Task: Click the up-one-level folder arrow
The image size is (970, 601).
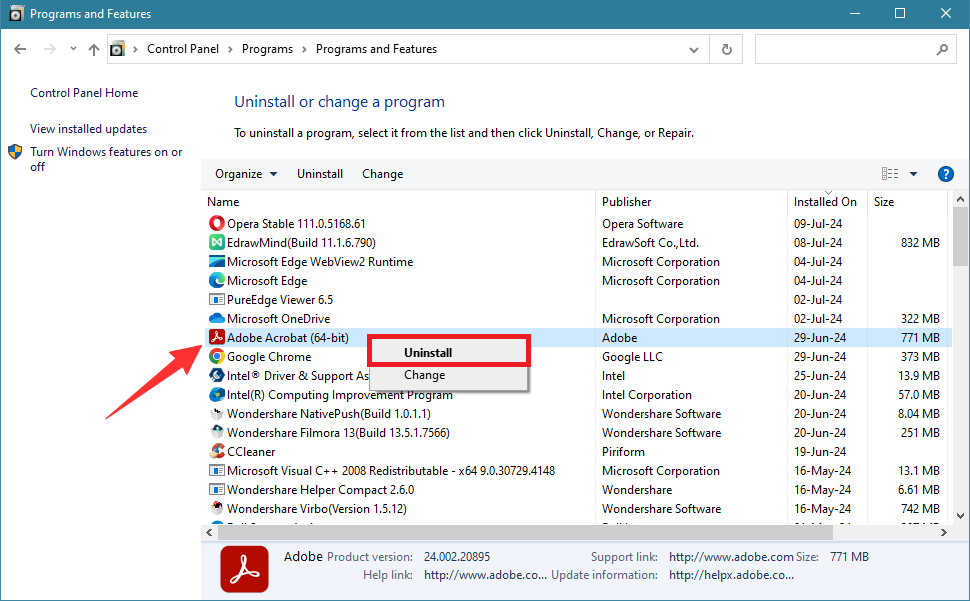Action: coord(93,48)
